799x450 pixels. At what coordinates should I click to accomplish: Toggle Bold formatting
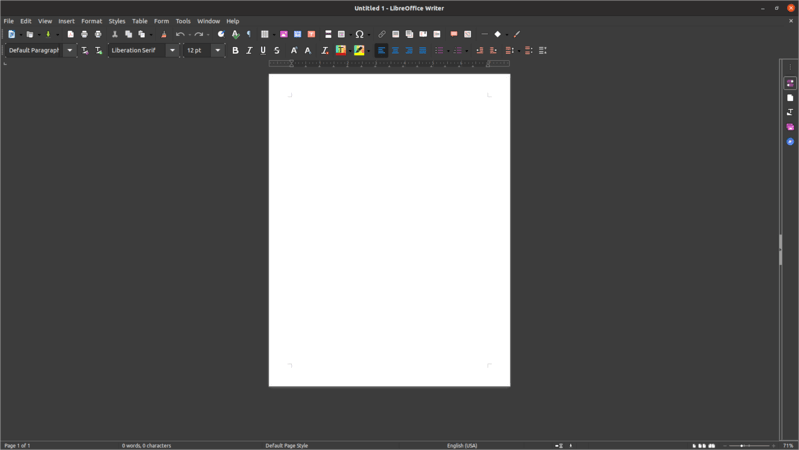click(235, 50)
